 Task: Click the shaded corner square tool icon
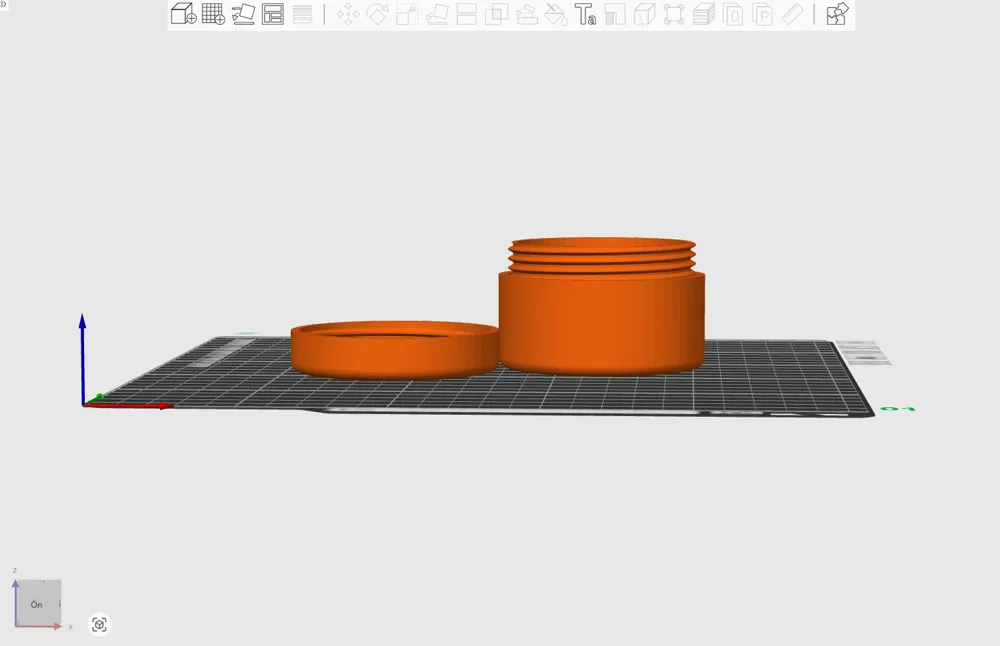(x=615, y=14)
